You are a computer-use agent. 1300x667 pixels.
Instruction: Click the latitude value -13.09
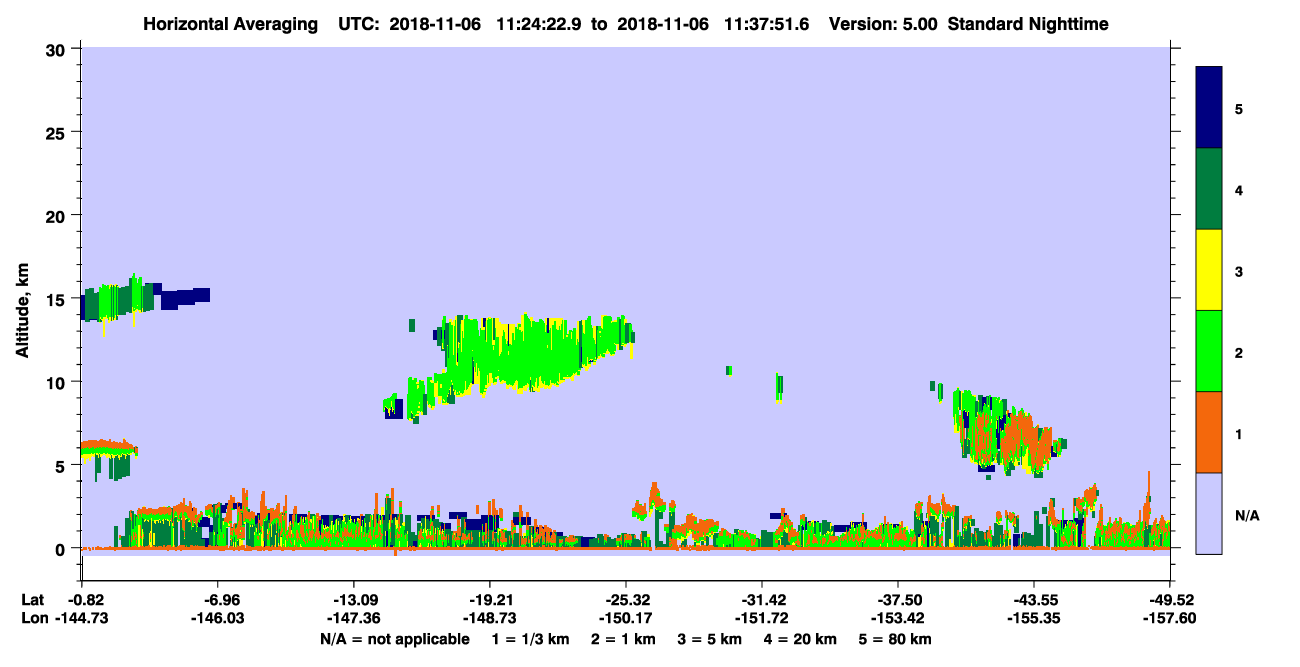coord(353,600)
